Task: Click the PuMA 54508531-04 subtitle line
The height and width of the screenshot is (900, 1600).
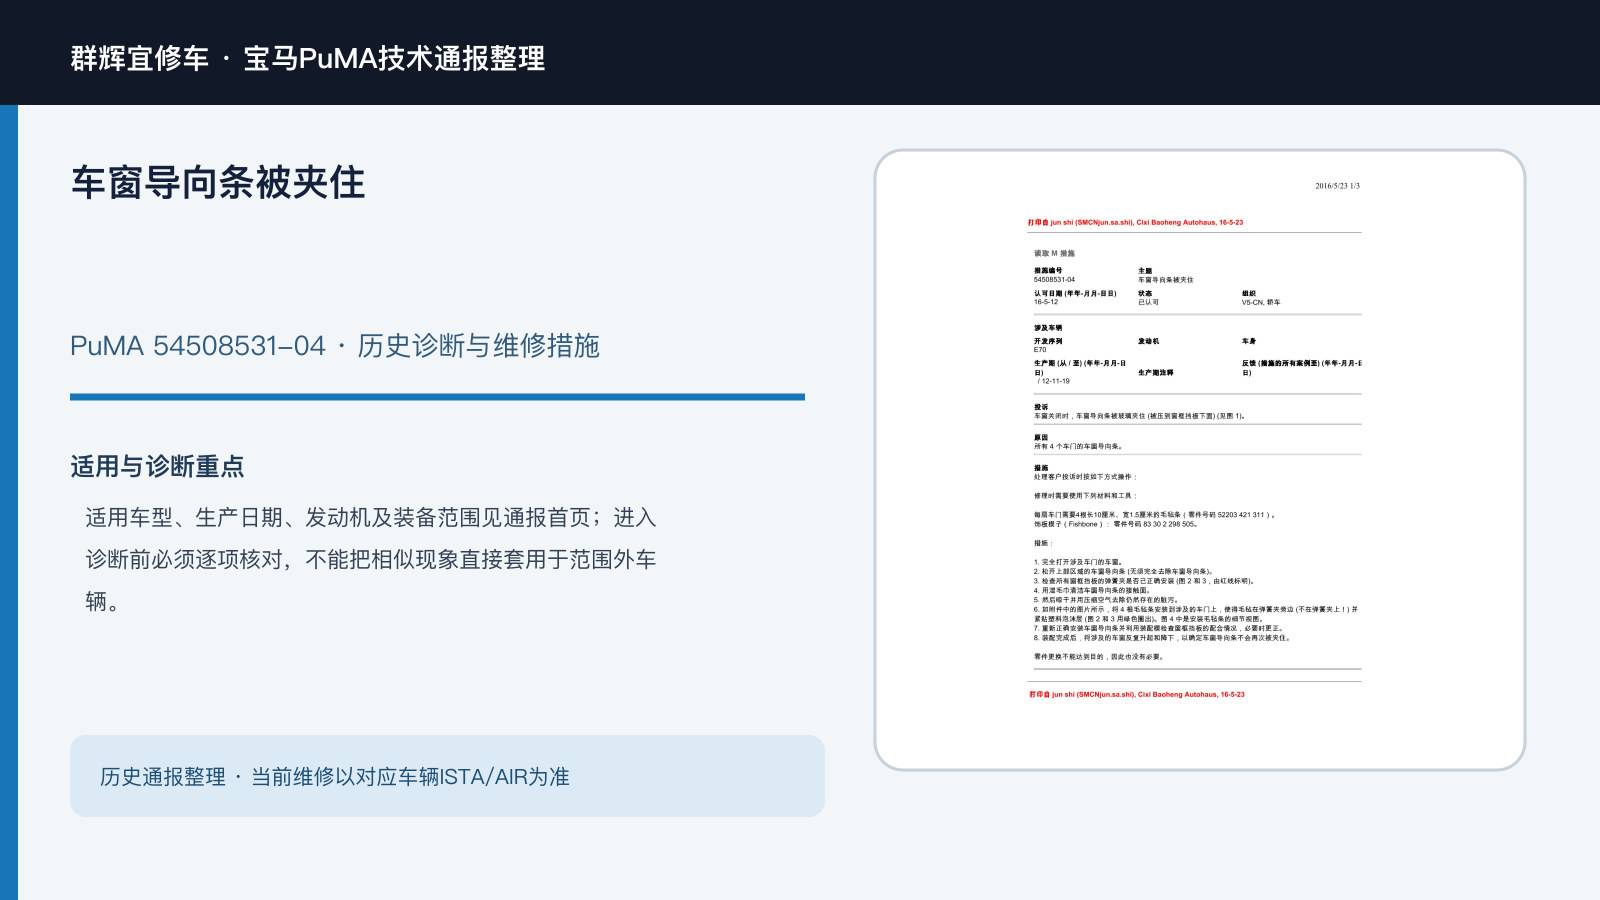Action: [335, 346]
